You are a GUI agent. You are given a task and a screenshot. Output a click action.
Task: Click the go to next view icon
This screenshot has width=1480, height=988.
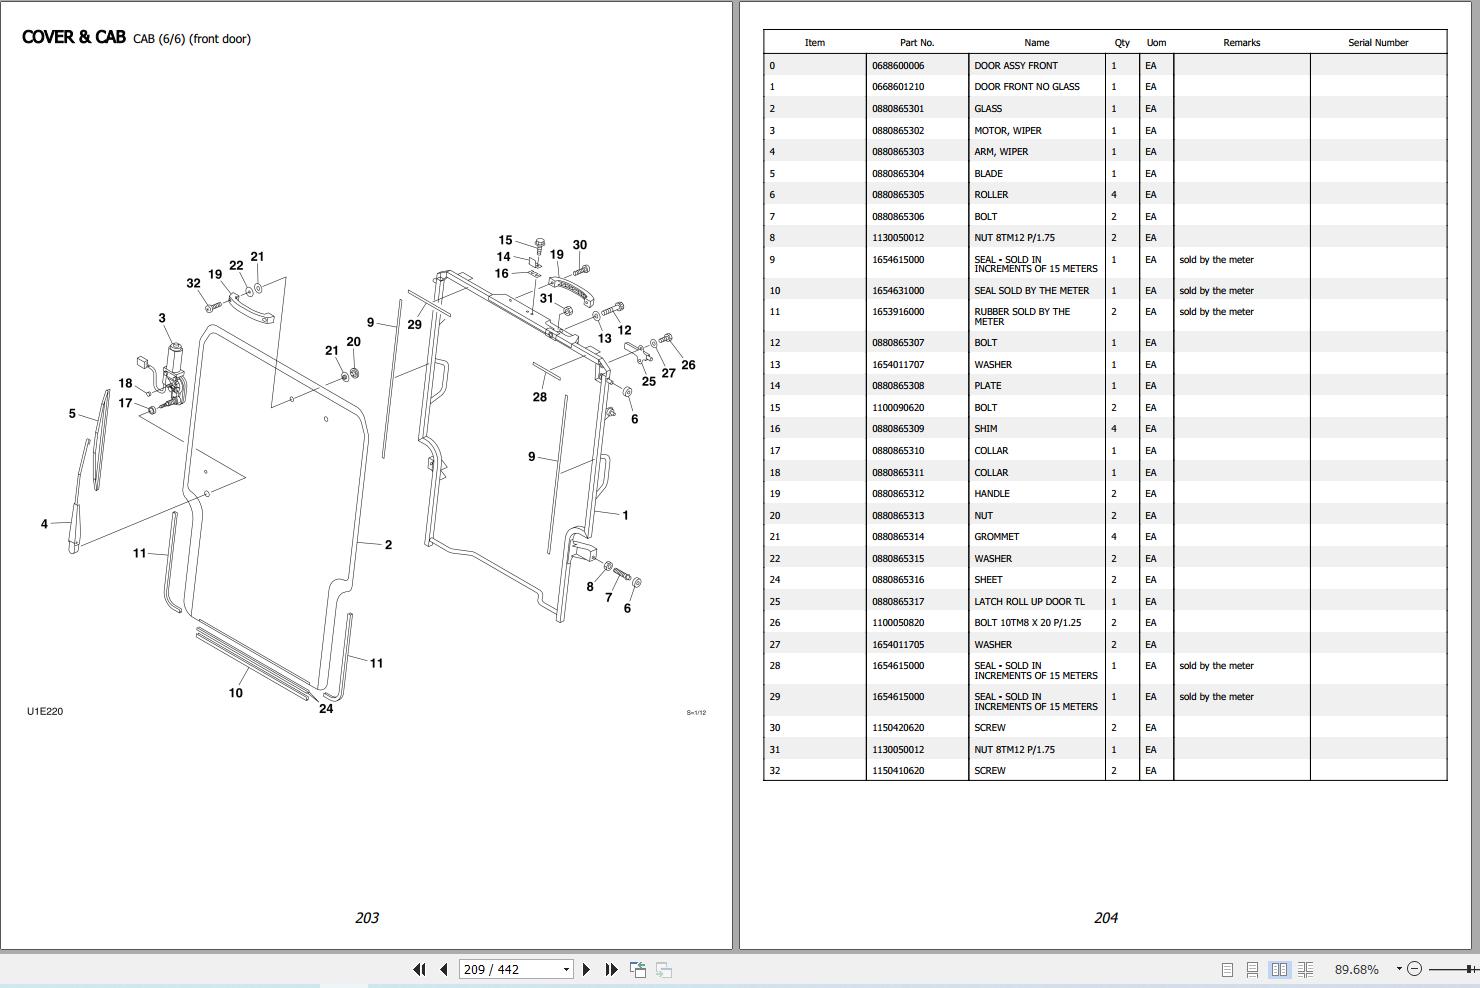coord(663,969)
